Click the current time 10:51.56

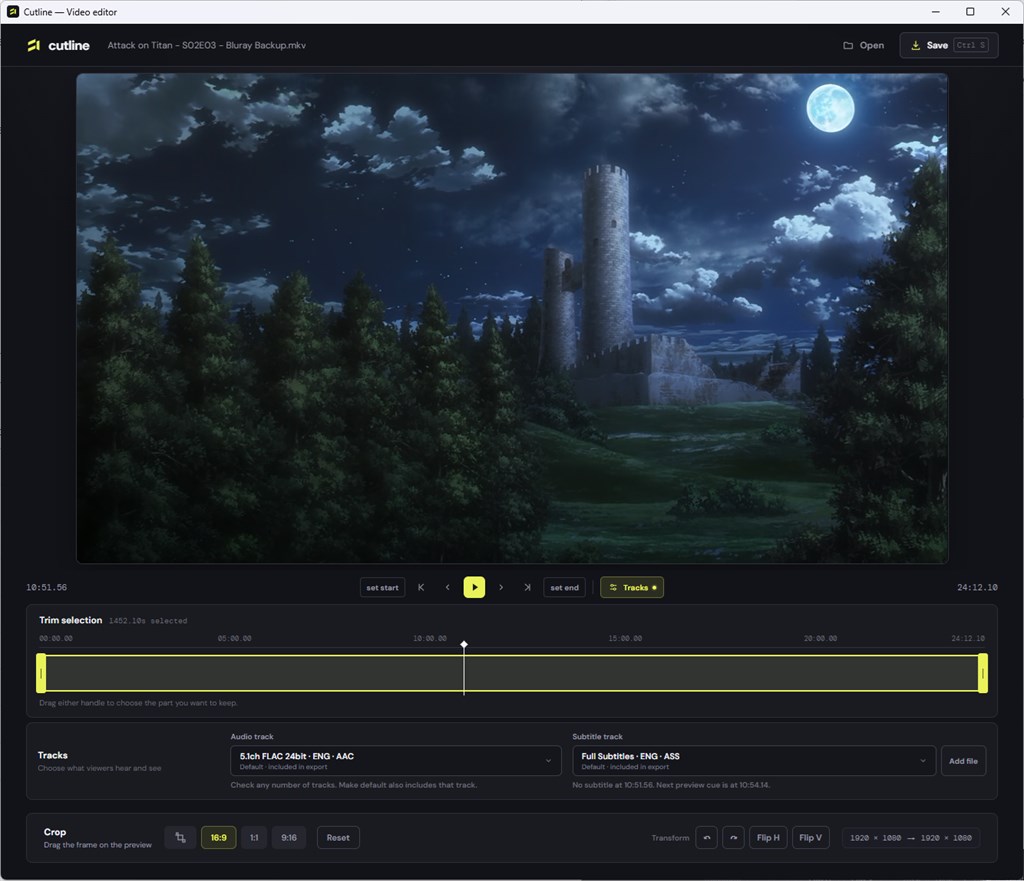point(46,587)
